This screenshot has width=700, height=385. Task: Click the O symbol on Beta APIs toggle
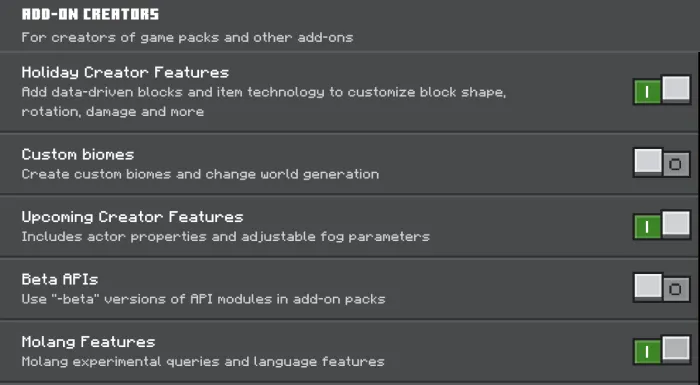pyautogui.click(x=675, y=290)
